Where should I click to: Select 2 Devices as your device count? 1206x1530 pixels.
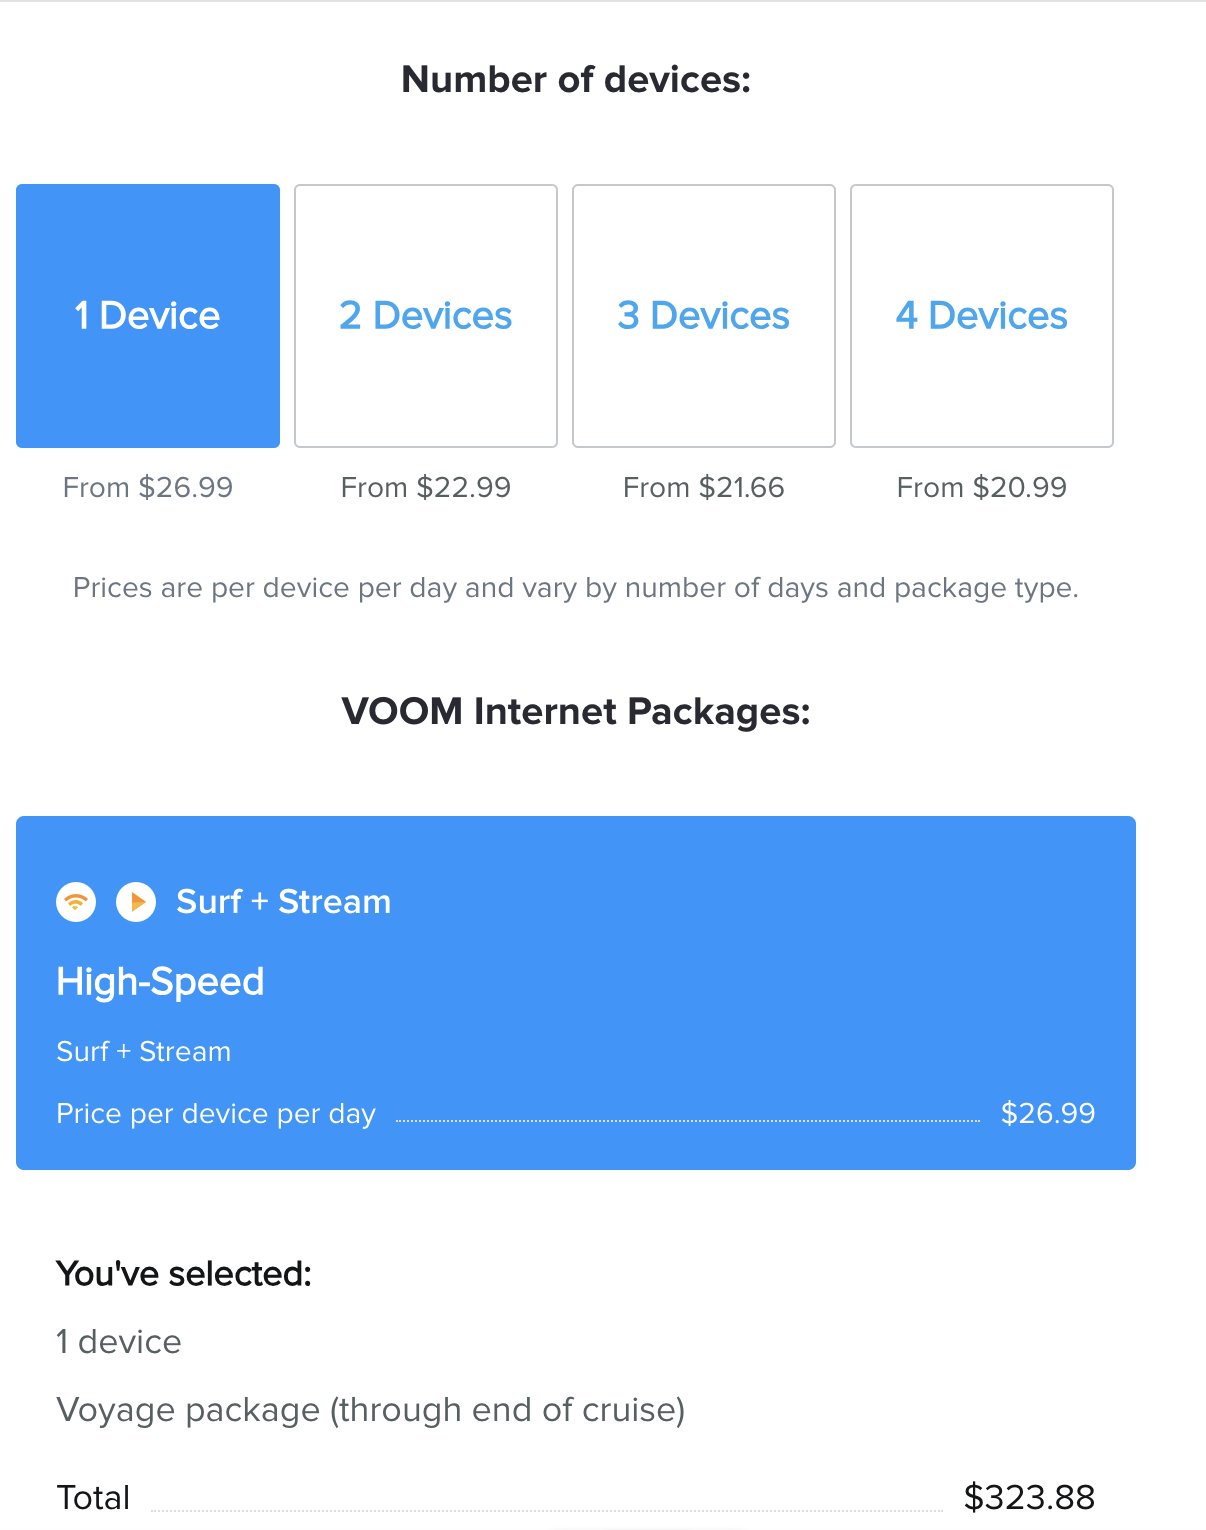coord(425,314)
